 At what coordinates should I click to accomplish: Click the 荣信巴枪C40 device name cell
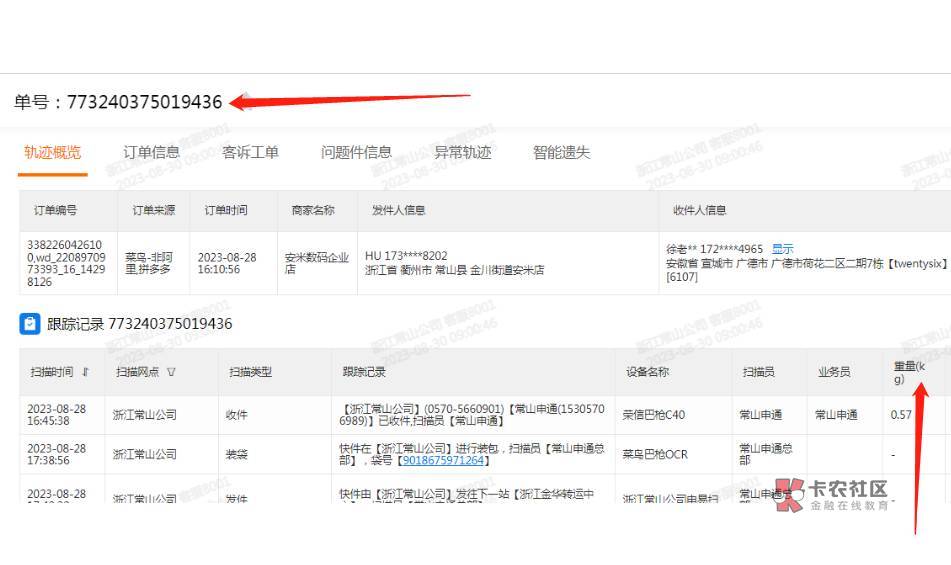[x=654, y=415]
